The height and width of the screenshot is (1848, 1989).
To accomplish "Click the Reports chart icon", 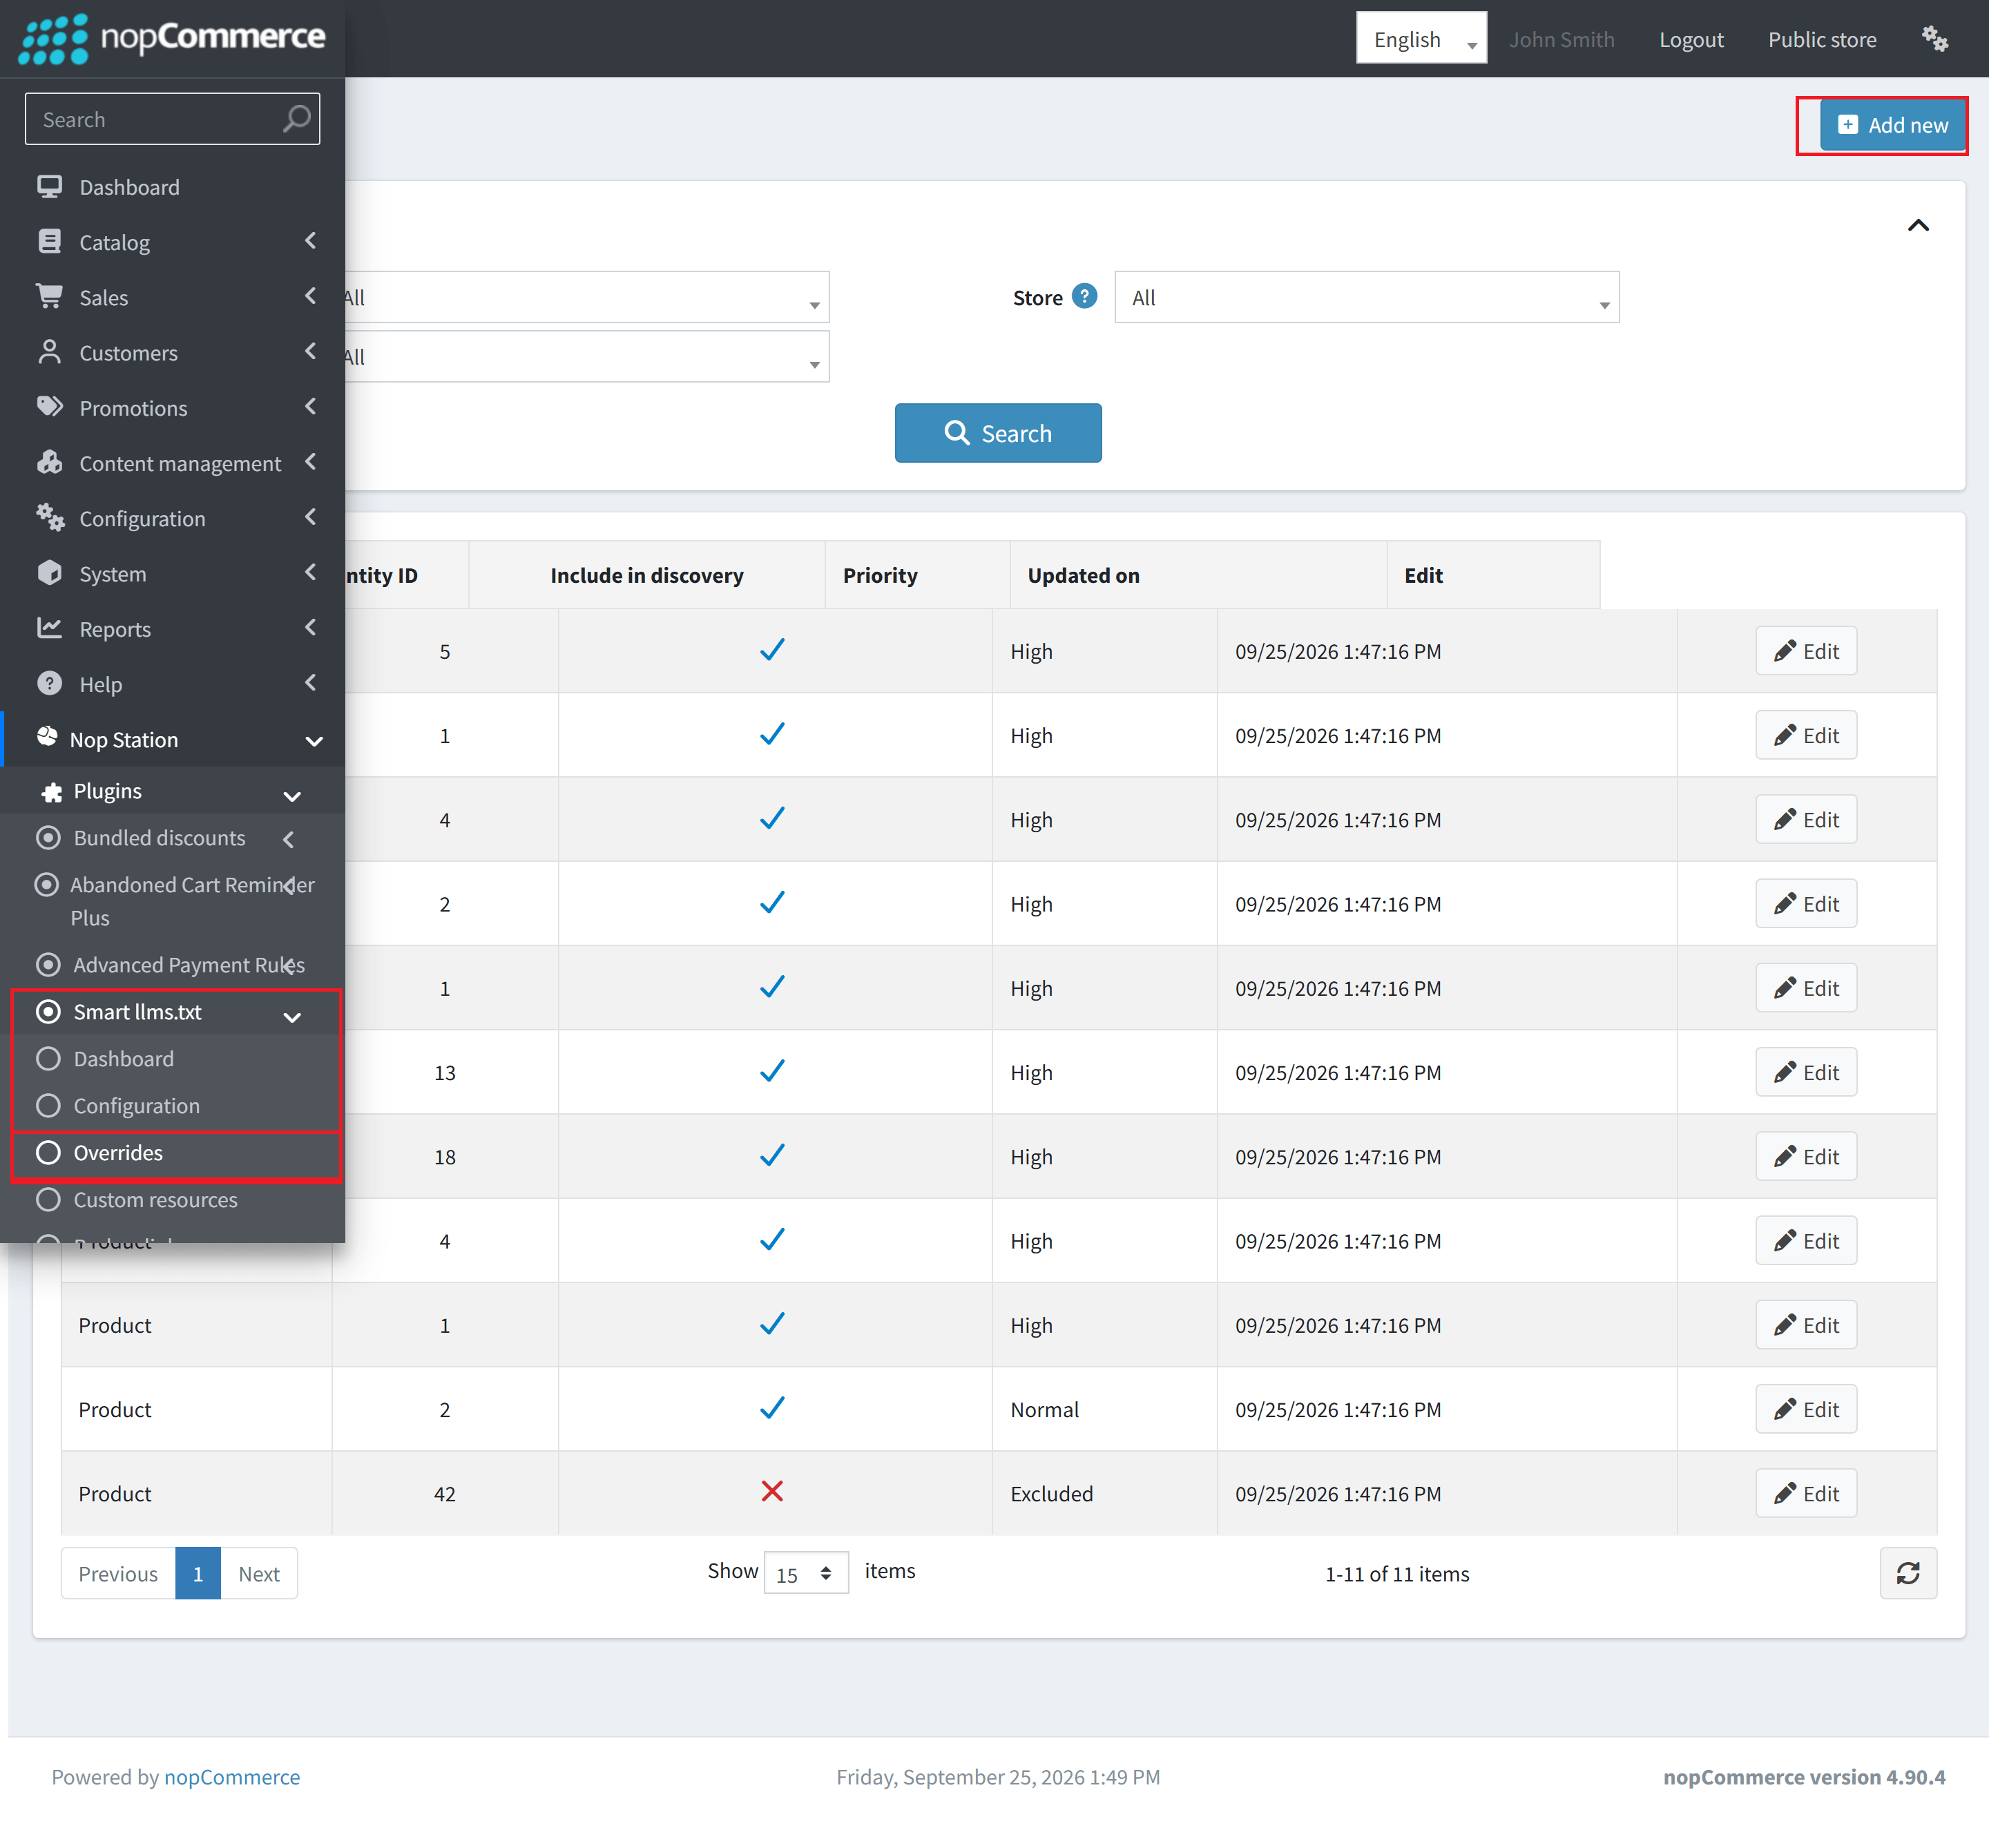I will 49,627.
